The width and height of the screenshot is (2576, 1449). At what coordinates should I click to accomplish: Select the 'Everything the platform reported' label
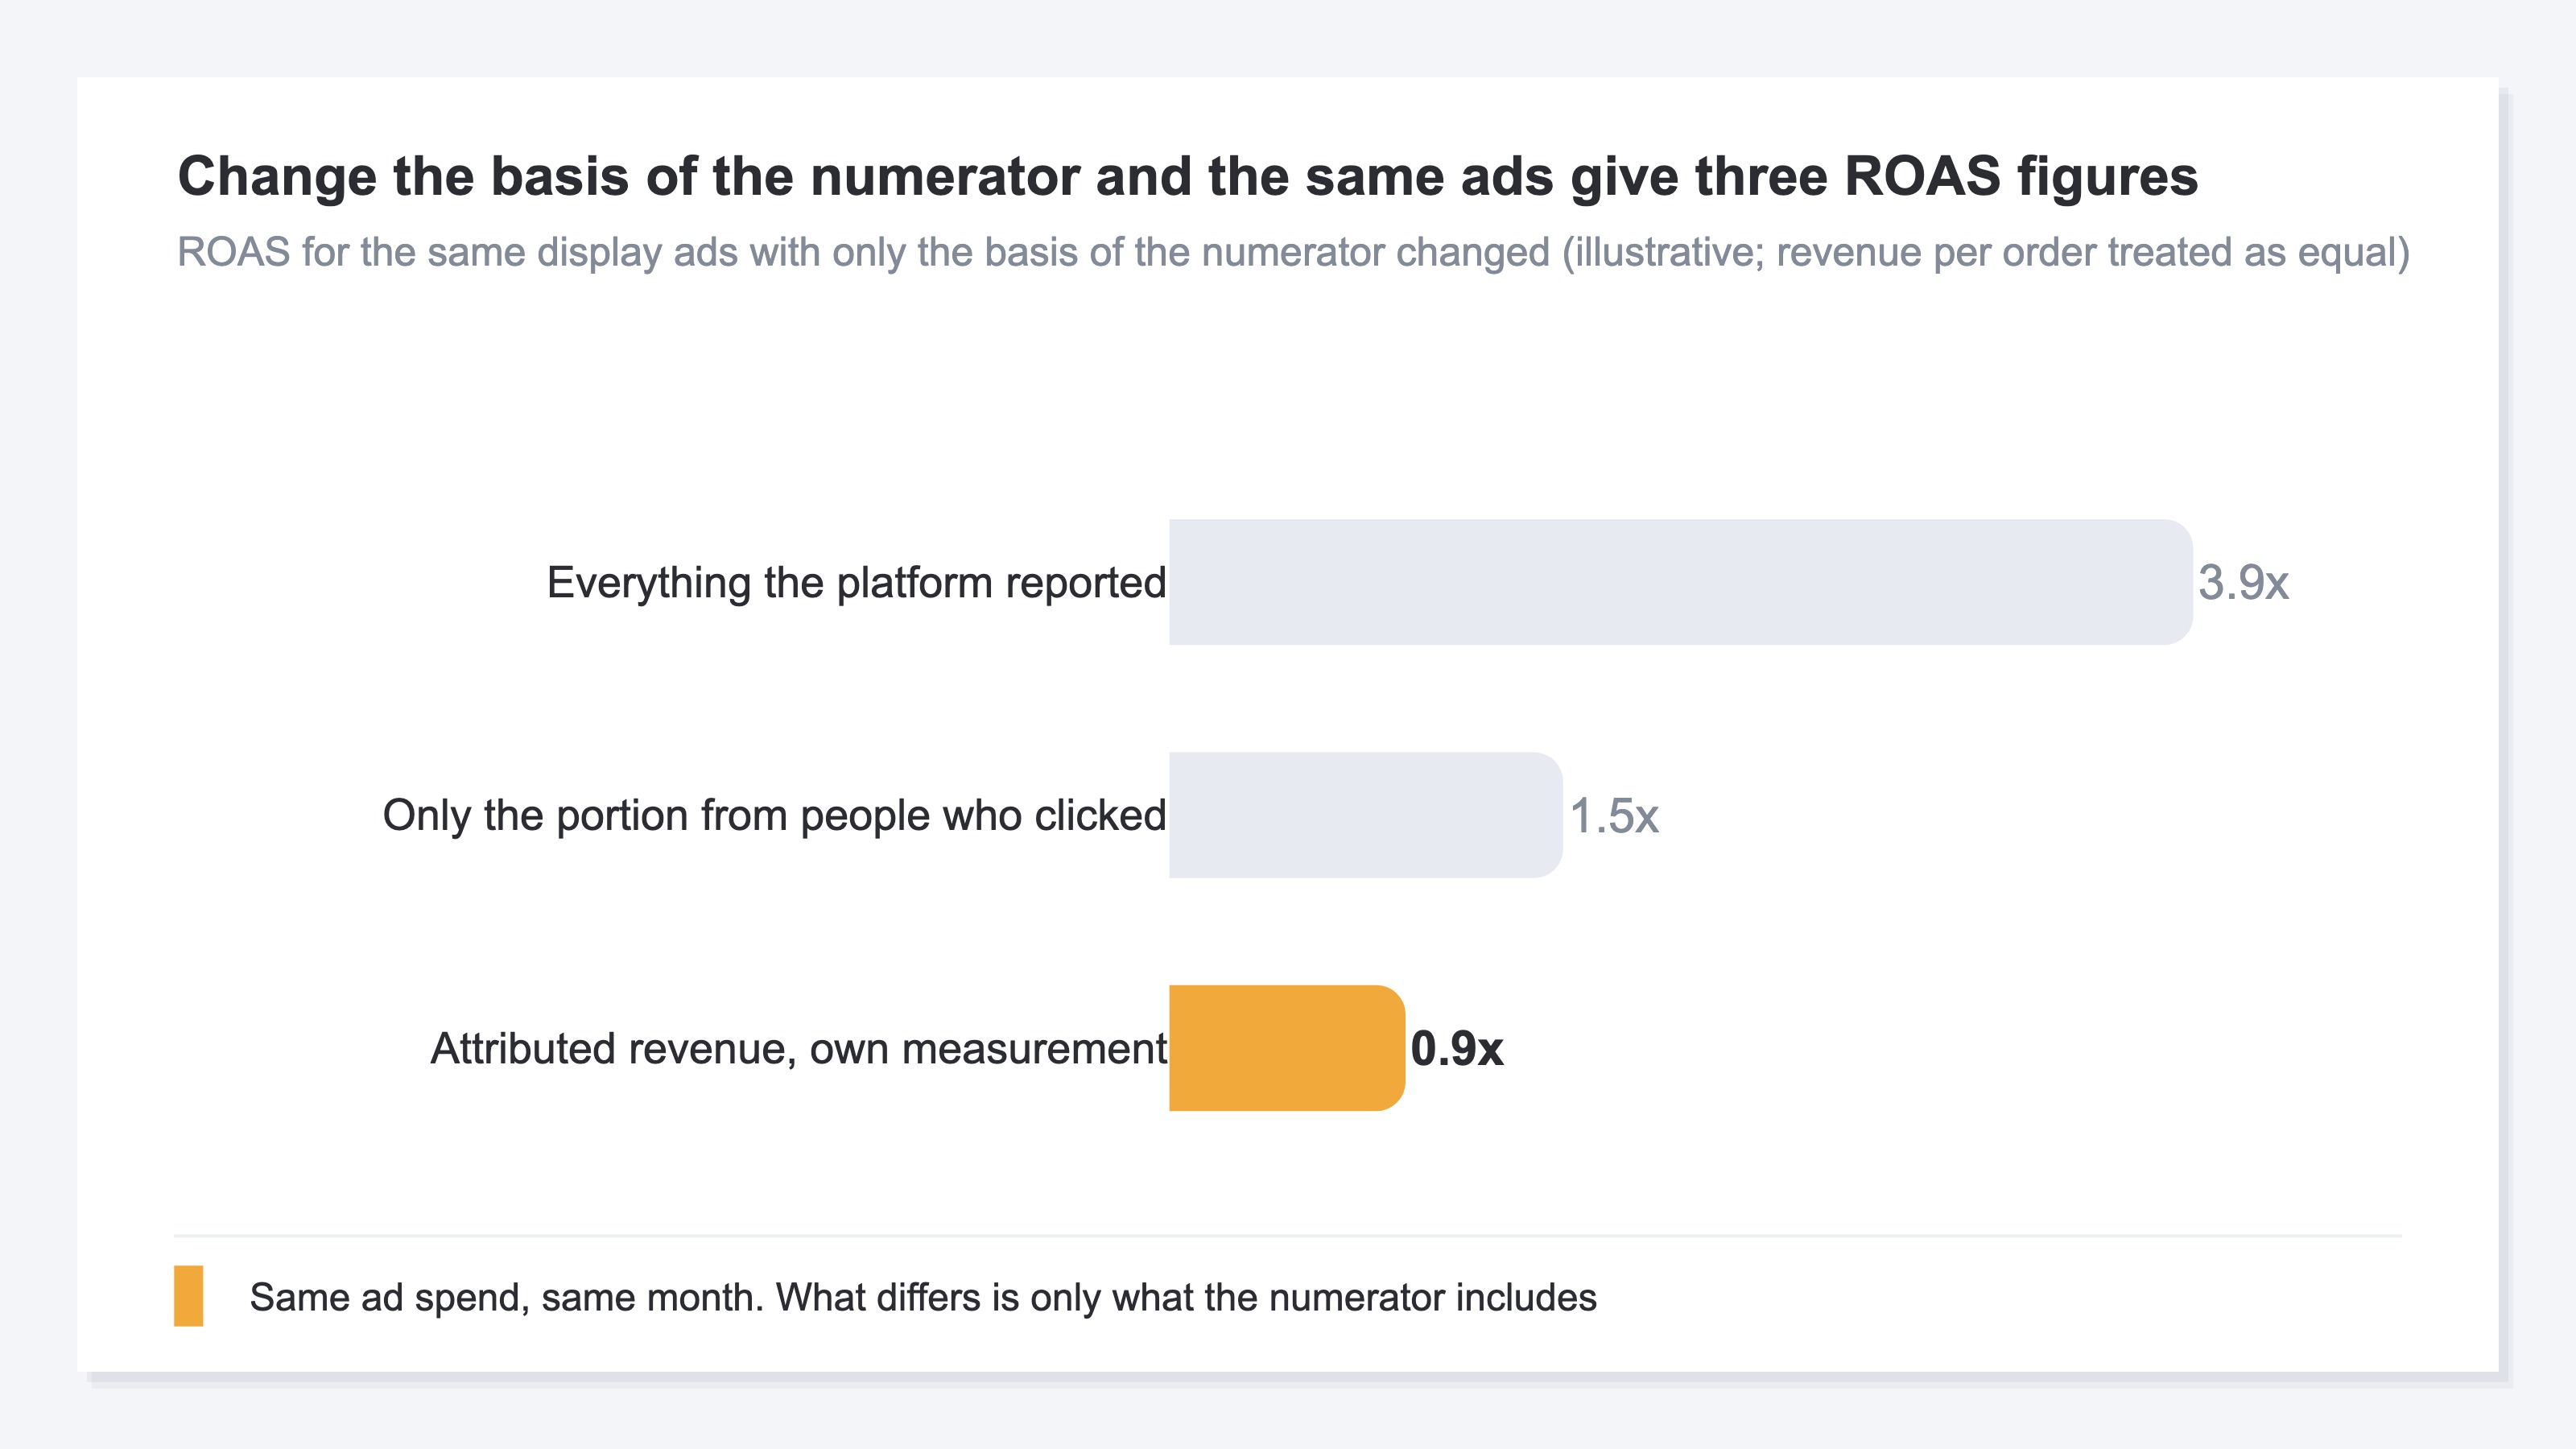856,582
